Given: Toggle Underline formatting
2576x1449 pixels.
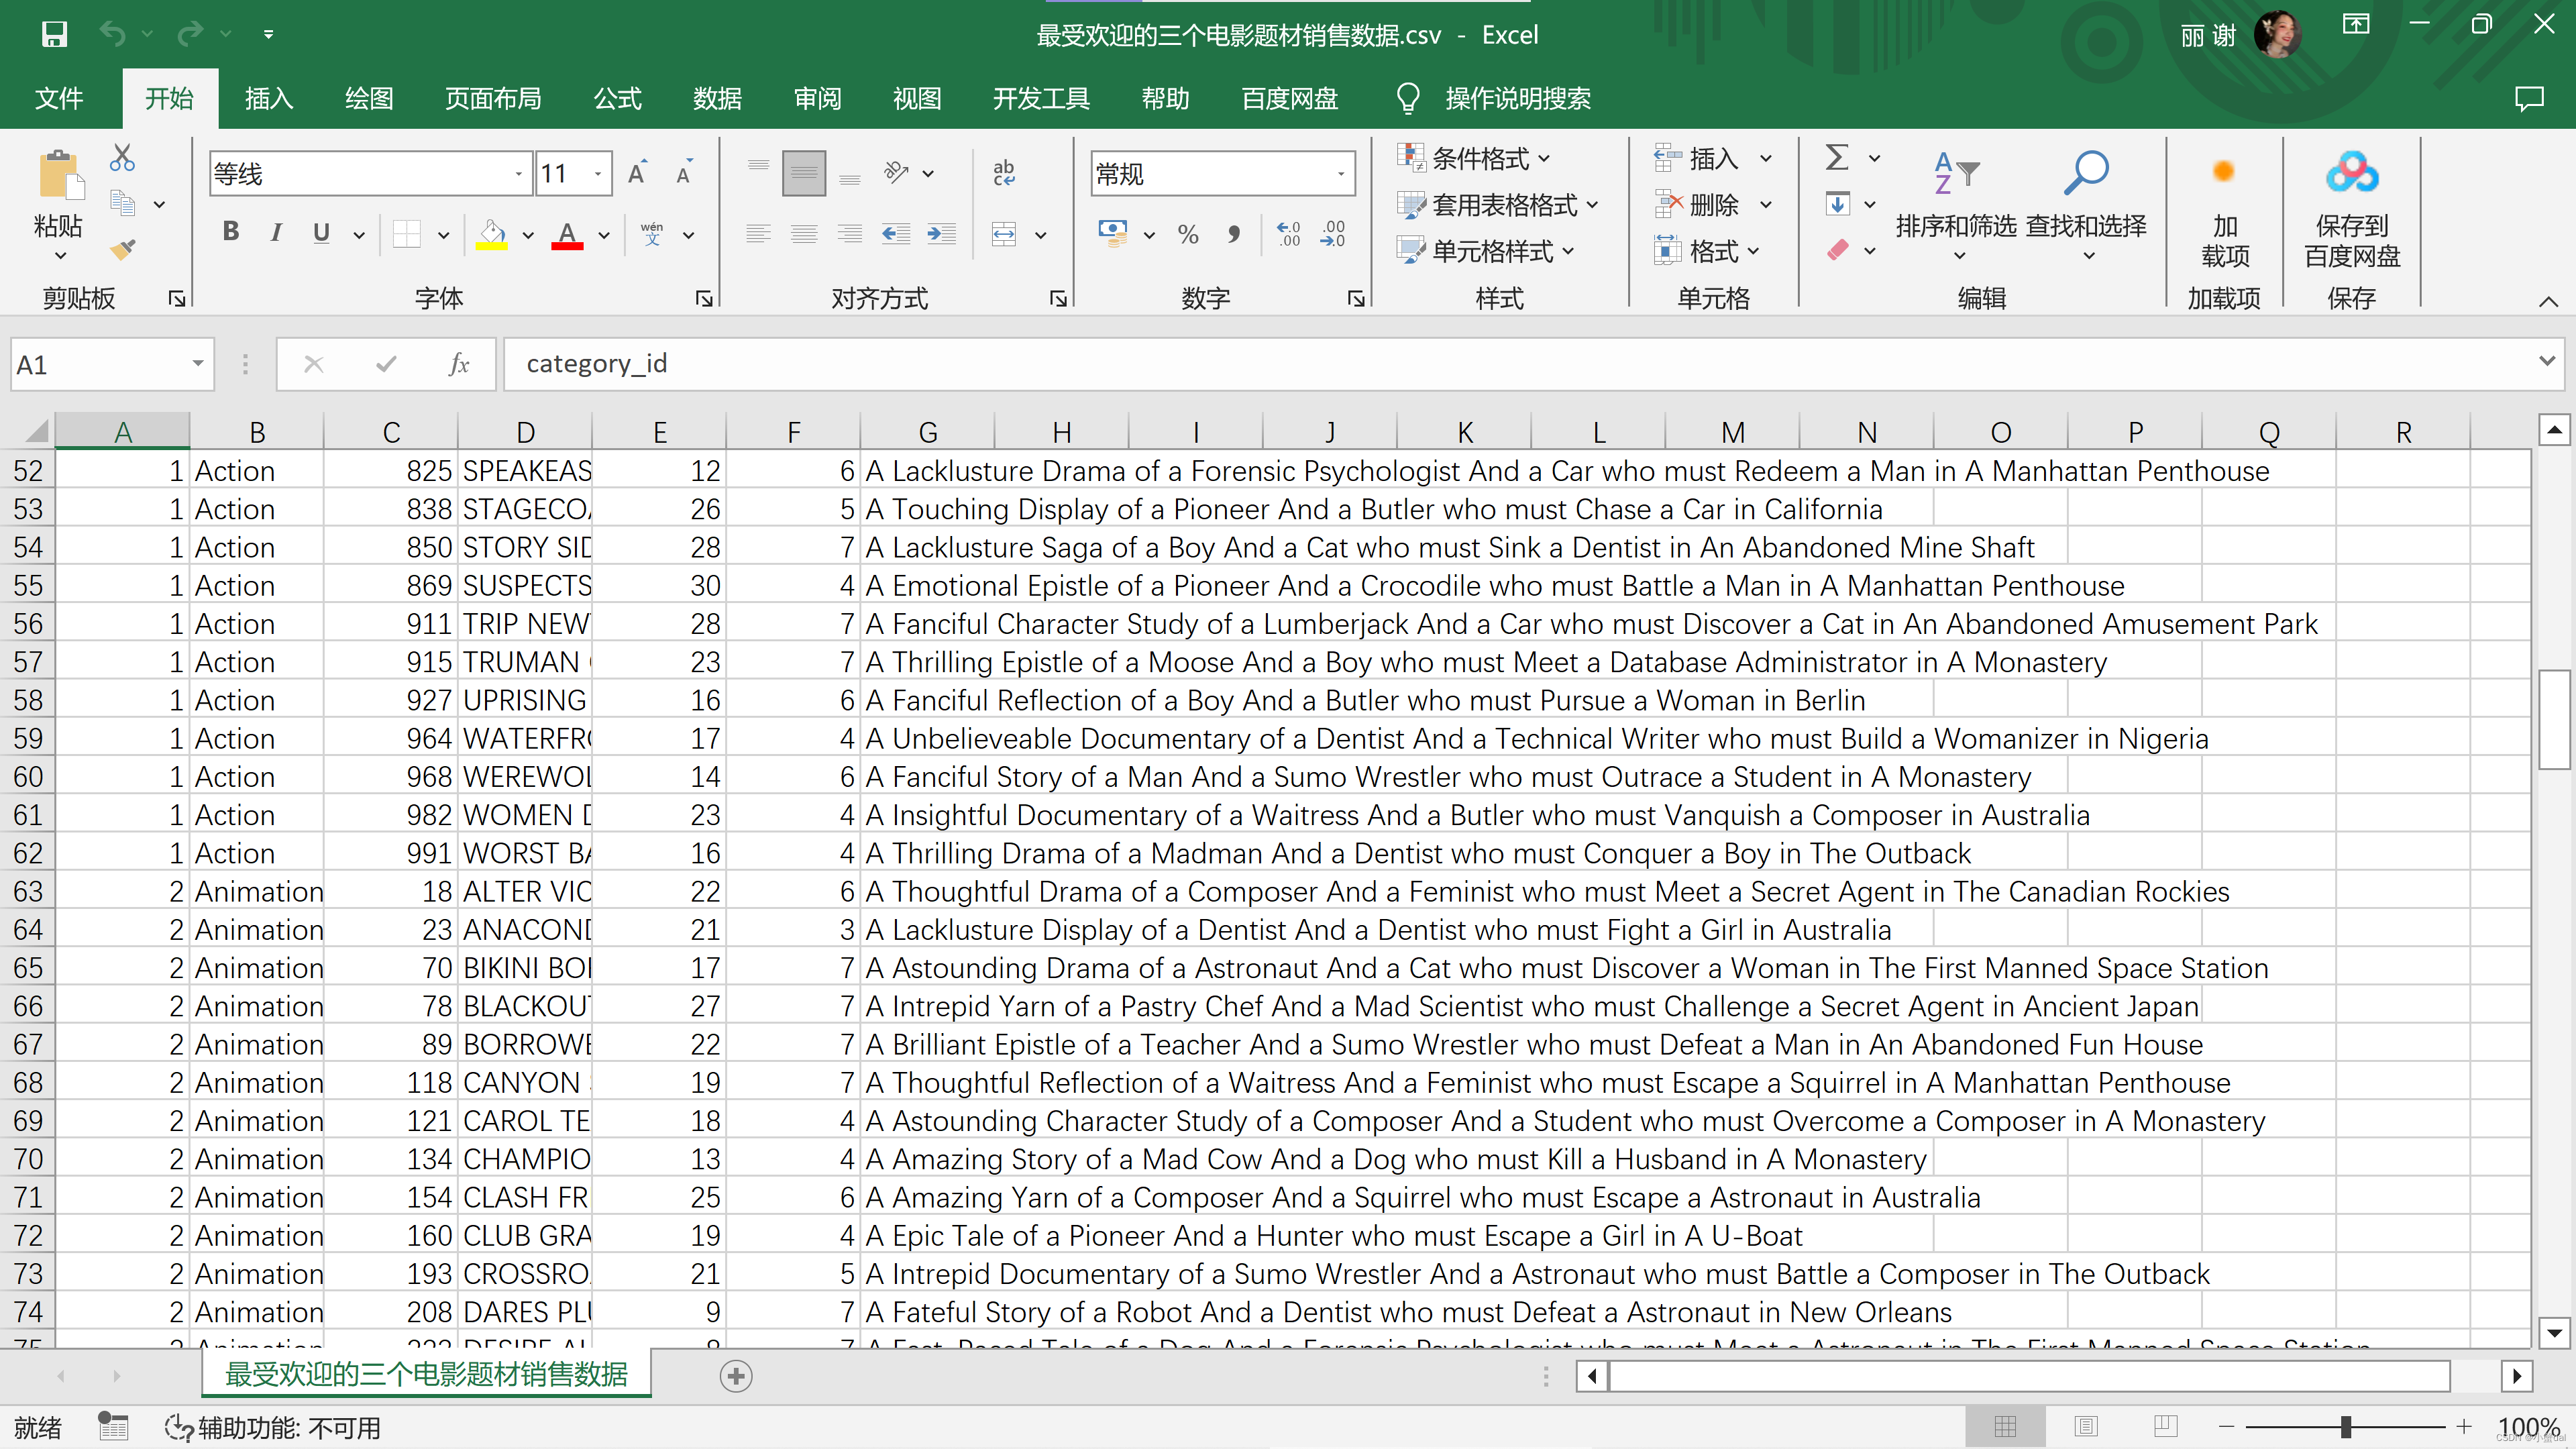Looking at the screenshot, I should (x=321, y=232).
